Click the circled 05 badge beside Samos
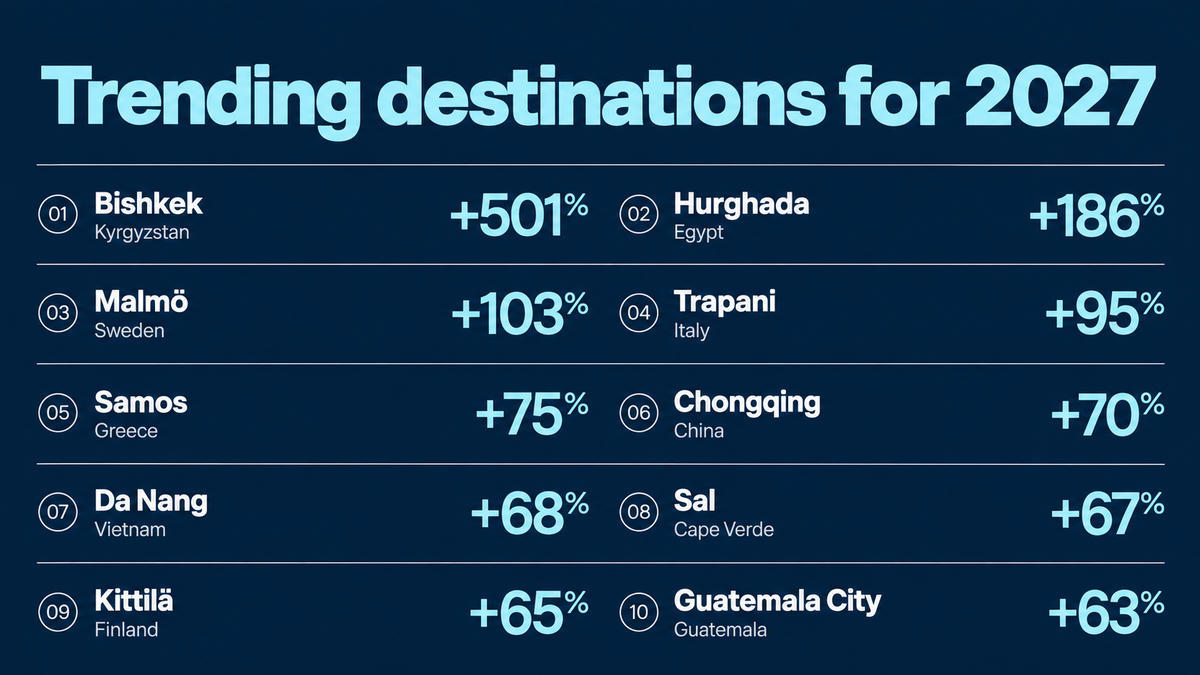 pos(57,412)
